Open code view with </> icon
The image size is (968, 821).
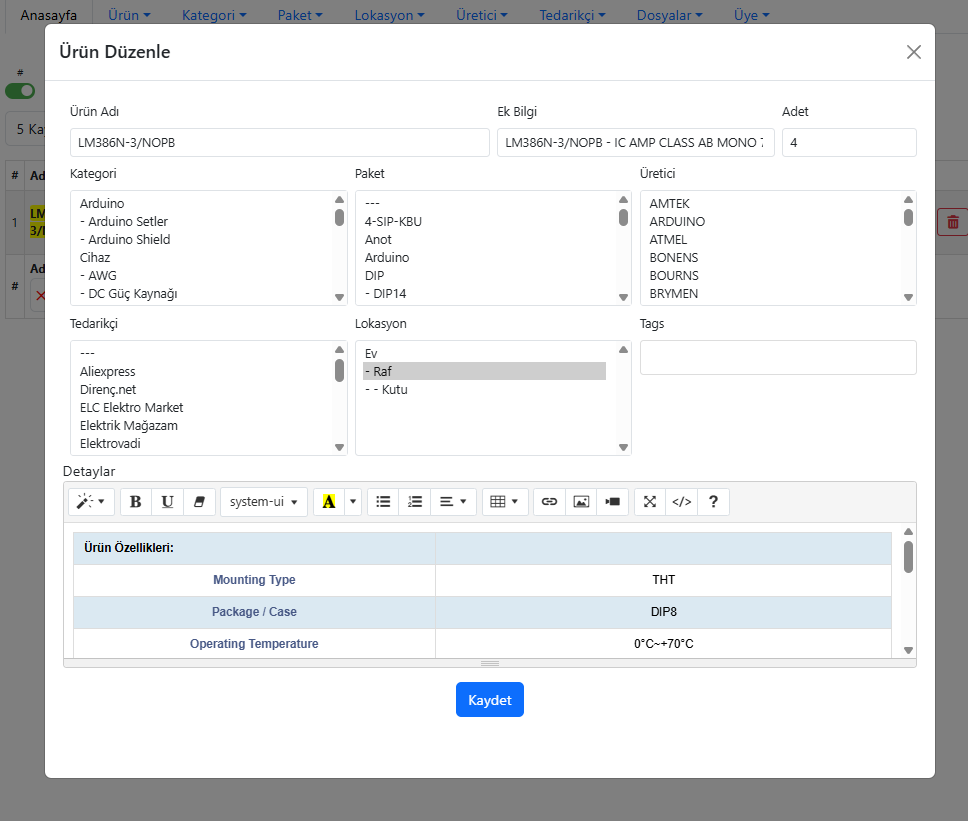(681, 502)
